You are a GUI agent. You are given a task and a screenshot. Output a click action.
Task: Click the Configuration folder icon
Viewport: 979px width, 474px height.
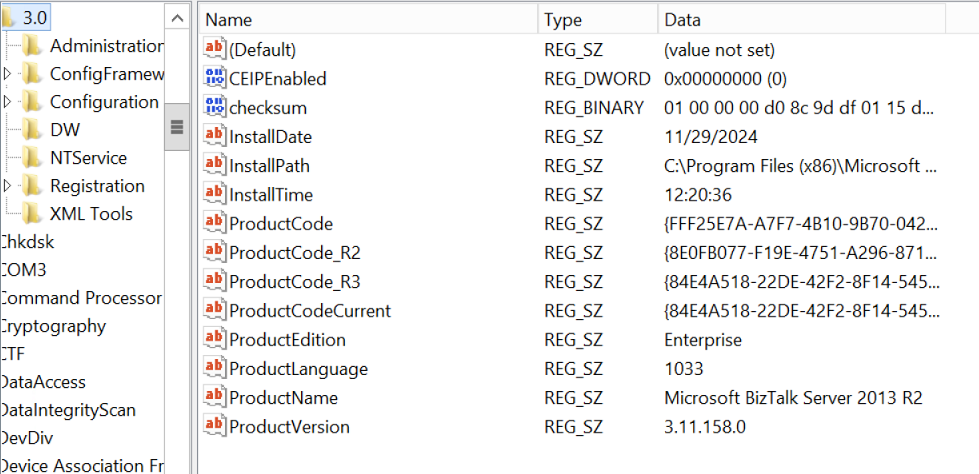[x=31, y=102]
